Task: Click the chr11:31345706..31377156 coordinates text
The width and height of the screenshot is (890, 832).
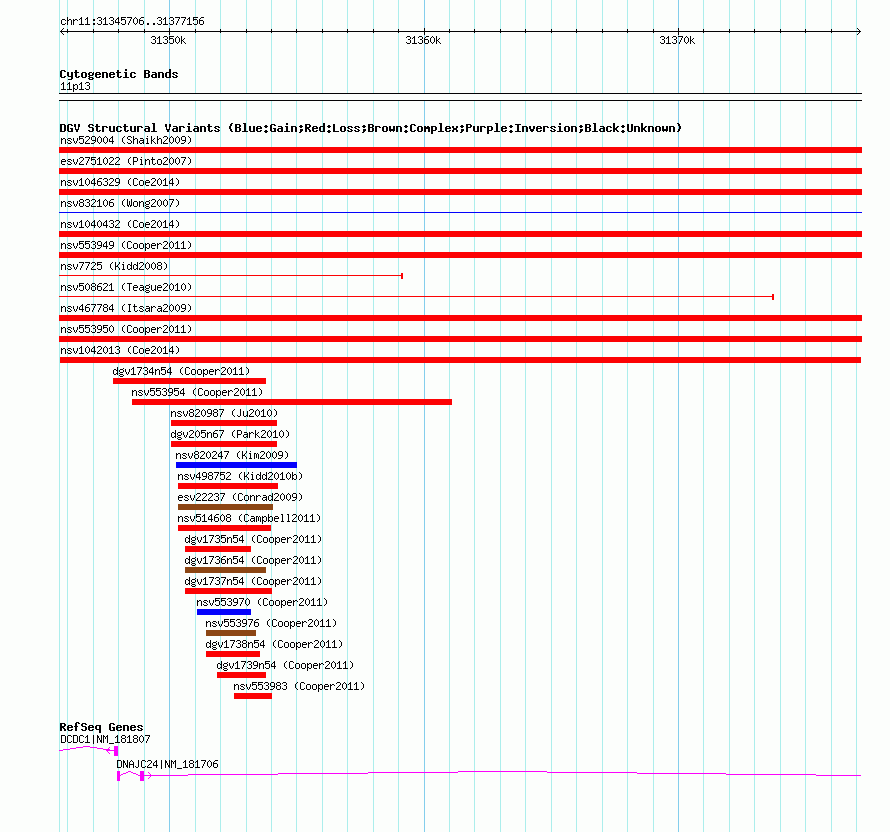Action: pos(132,21)
